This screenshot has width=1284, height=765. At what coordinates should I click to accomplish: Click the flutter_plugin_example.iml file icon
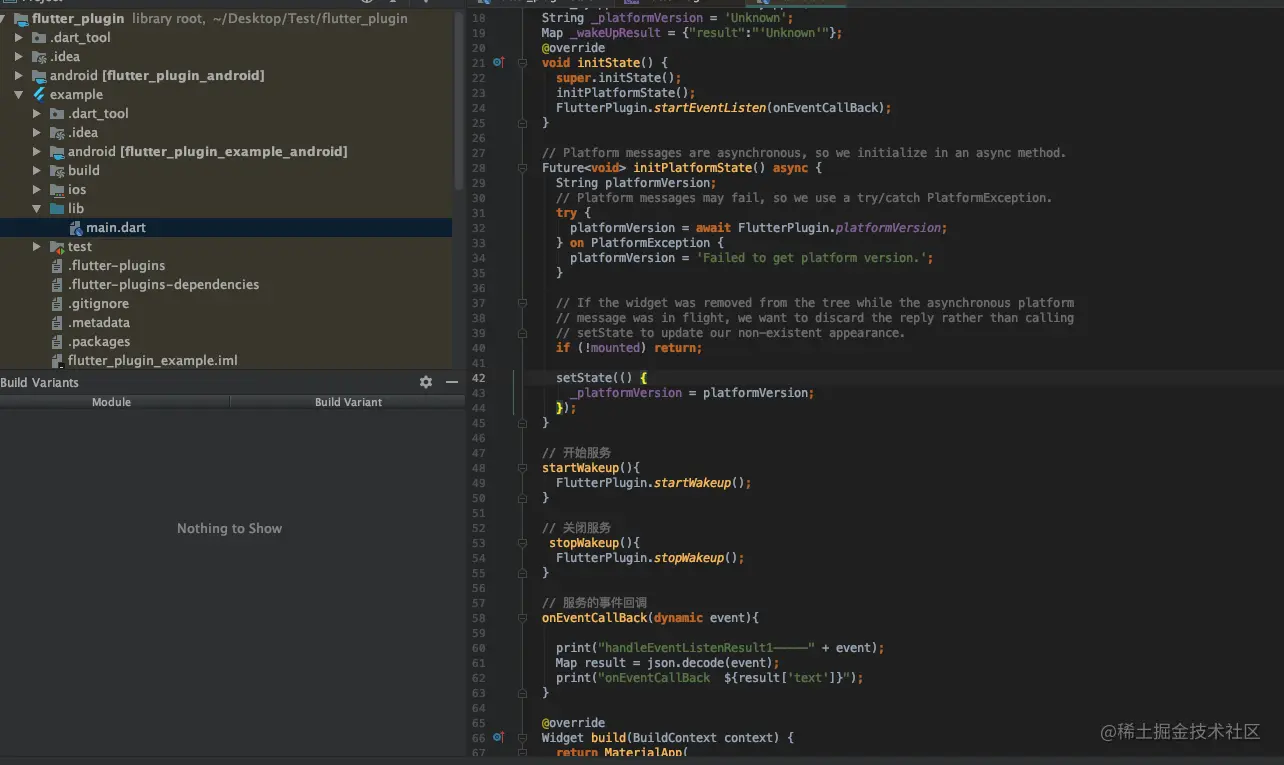pyautogui.click(x=58, y=360)
